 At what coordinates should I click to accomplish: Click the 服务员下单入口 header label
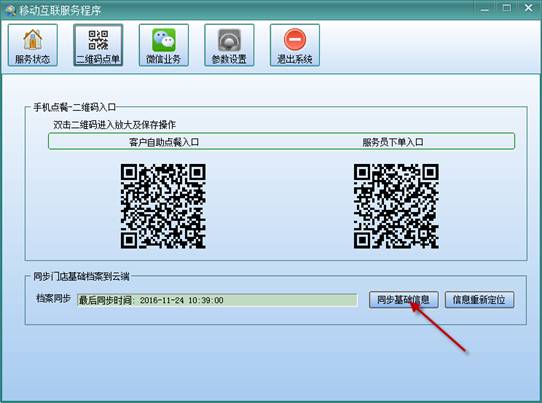pos(393,142)
